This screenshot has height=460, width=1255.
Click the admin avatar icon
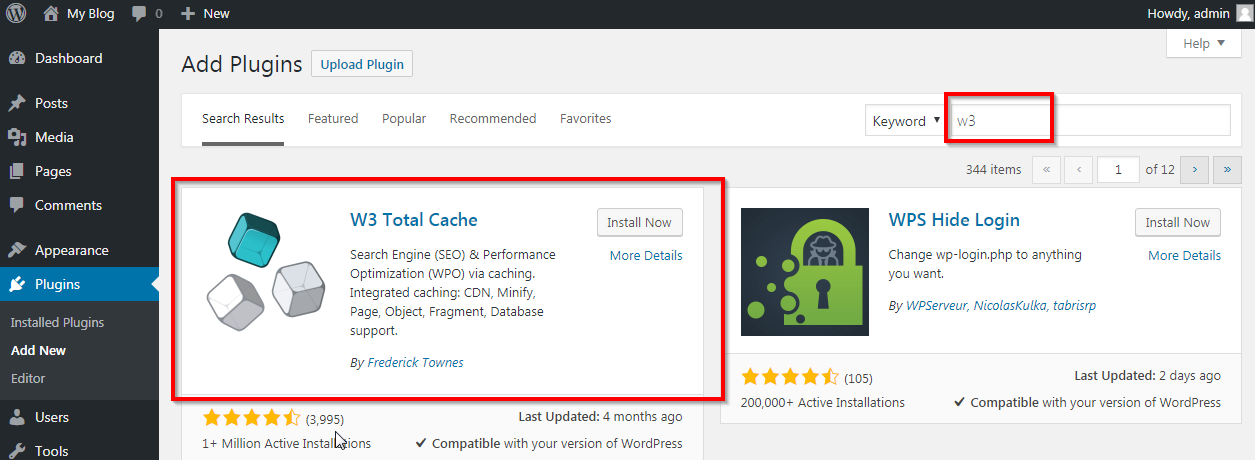(1243, 13)
